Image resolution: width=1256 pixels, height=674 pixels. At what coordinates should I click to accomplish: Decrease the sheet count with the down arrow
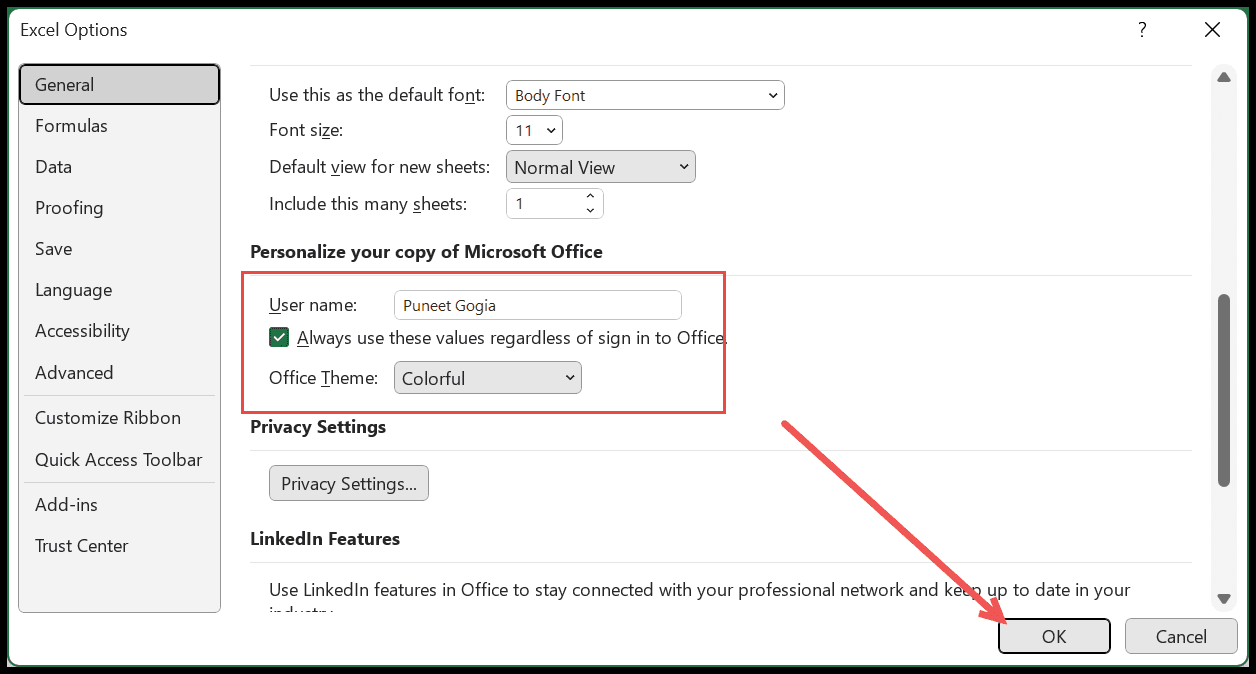[x=590, y=210]
